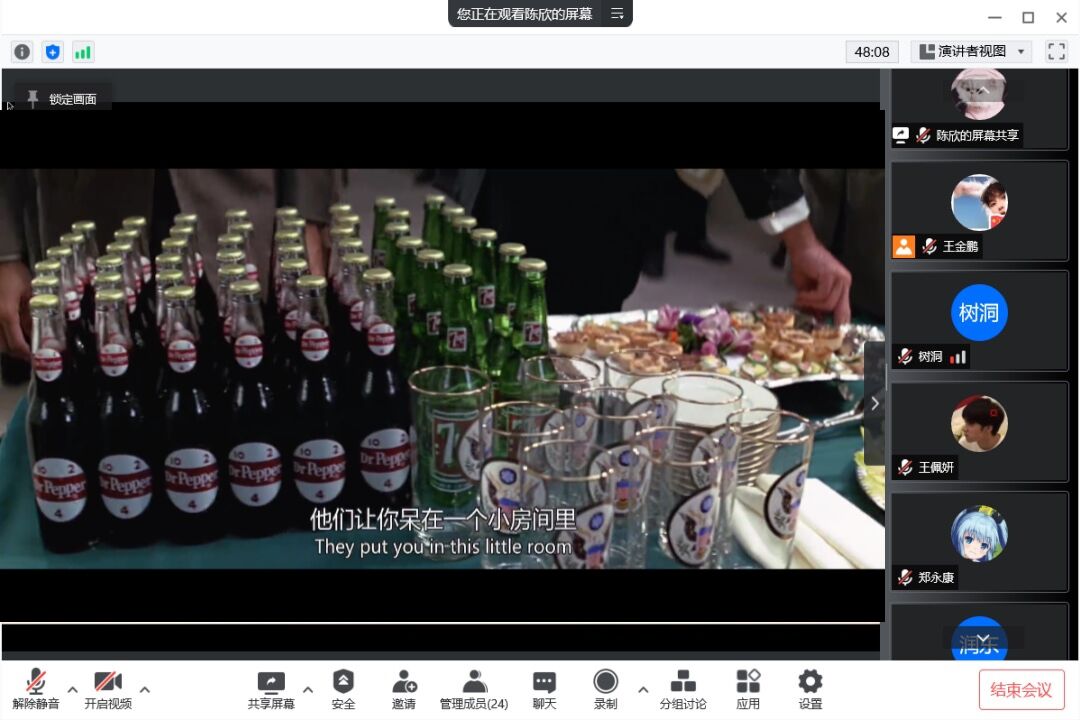Screen dimensions: 1080x720
Task: Unmute with 解除静音 microphone button
Action: 36,689
